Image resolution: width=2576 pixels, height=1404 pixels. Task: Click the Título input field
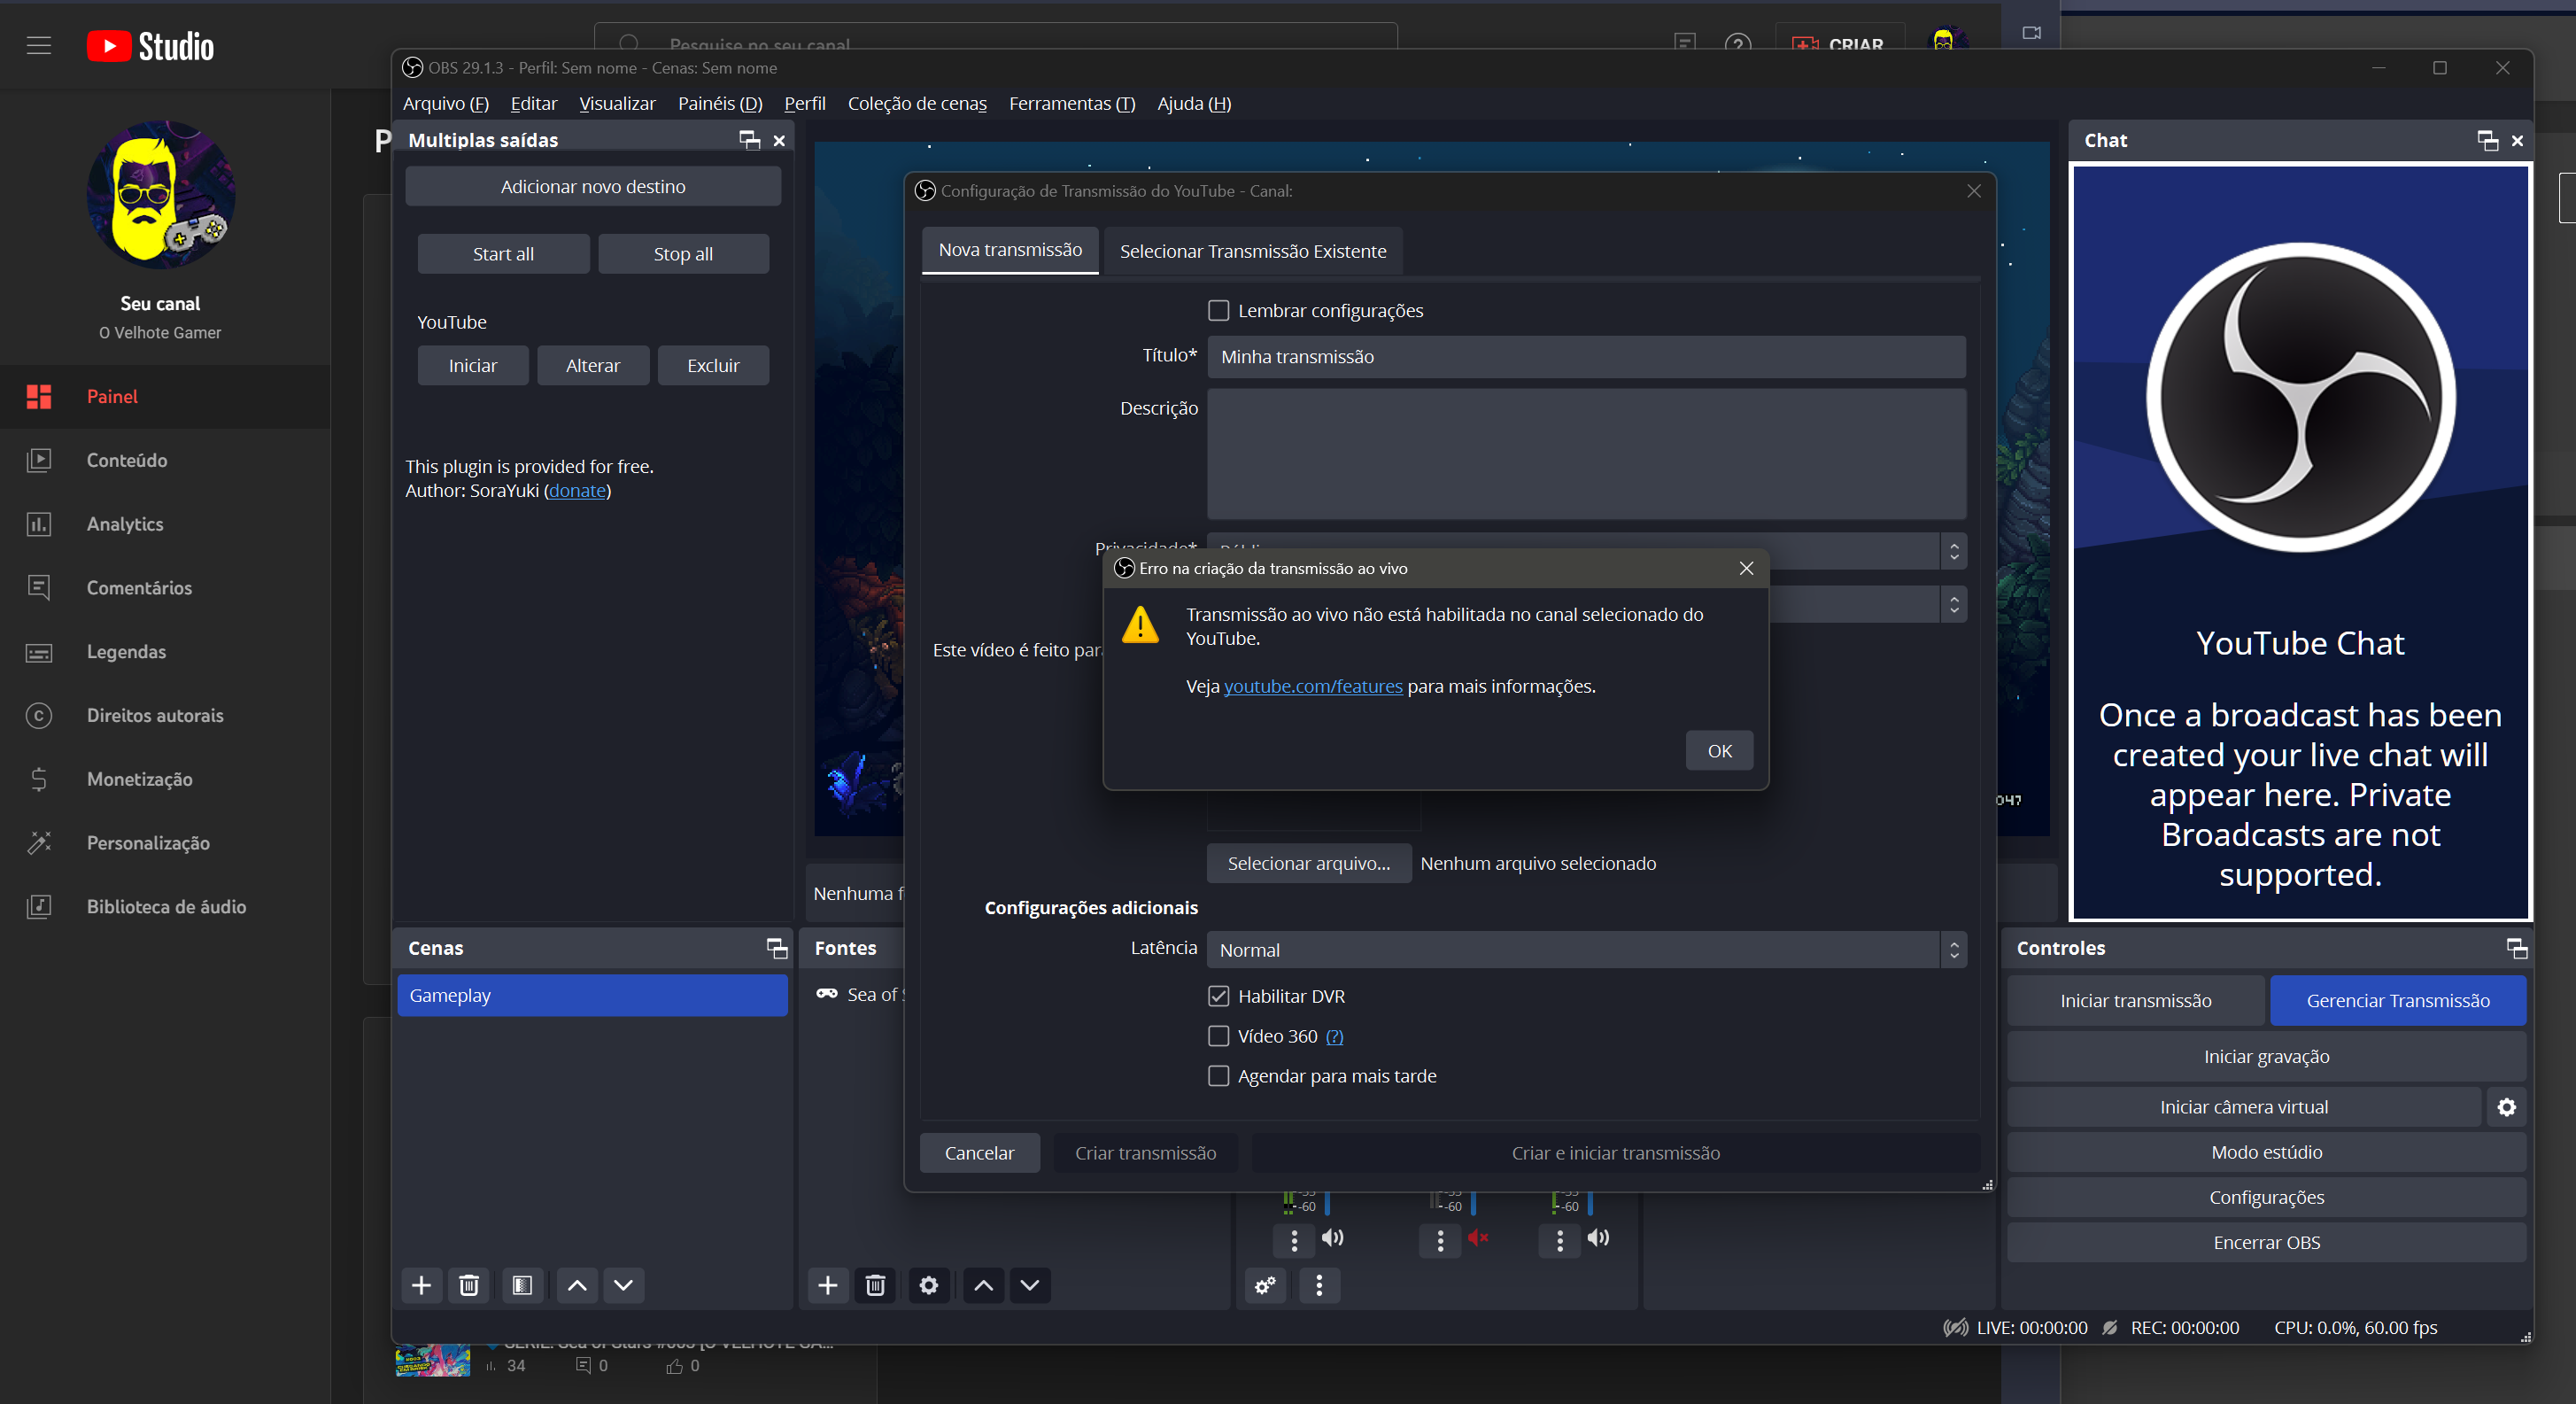tap(1587, 357)
